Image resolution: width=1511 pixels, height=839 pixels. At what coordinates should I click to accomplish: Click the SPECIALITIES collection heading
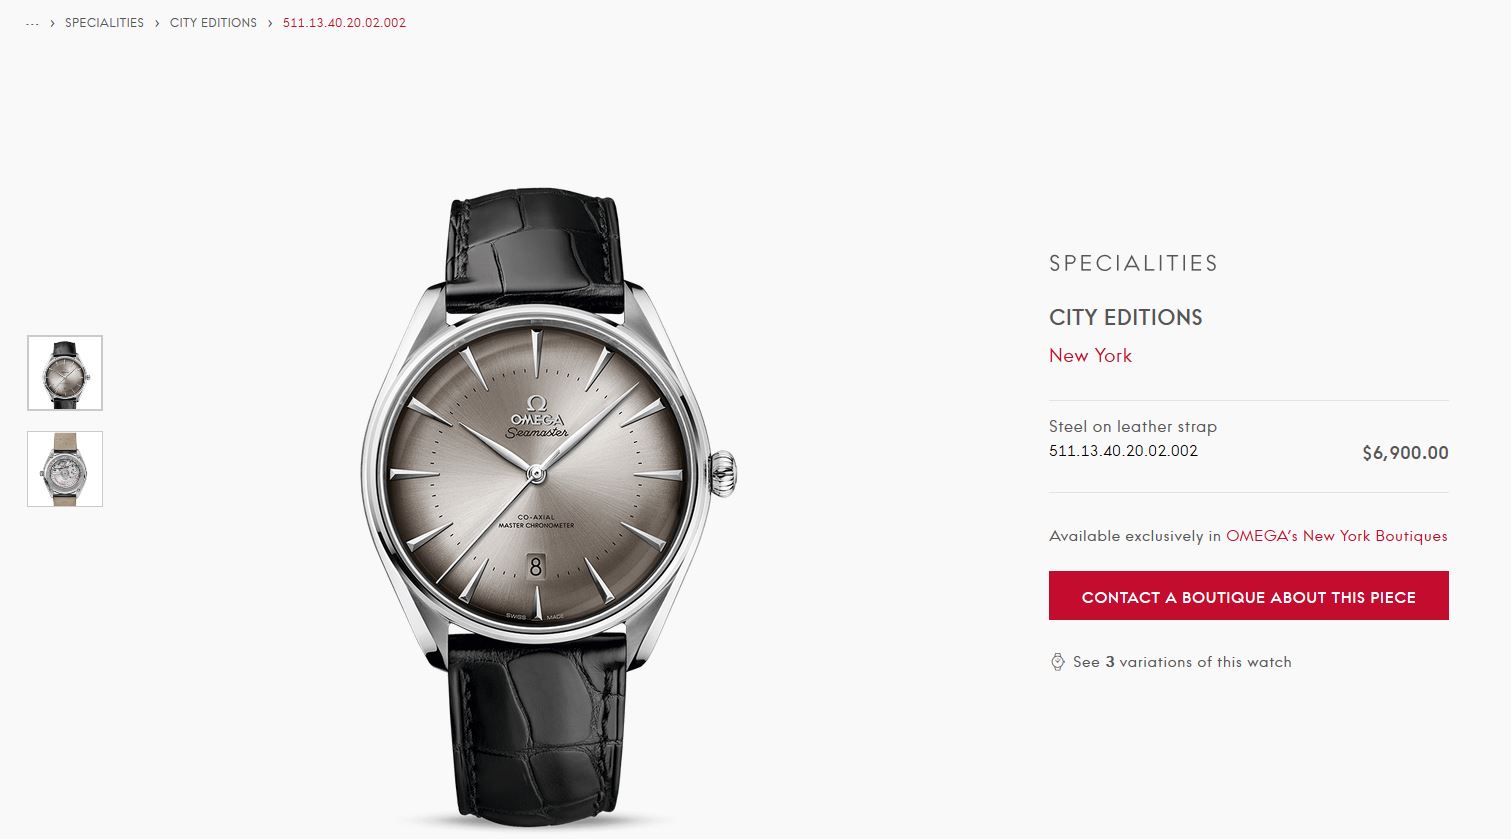point(1133,264)
